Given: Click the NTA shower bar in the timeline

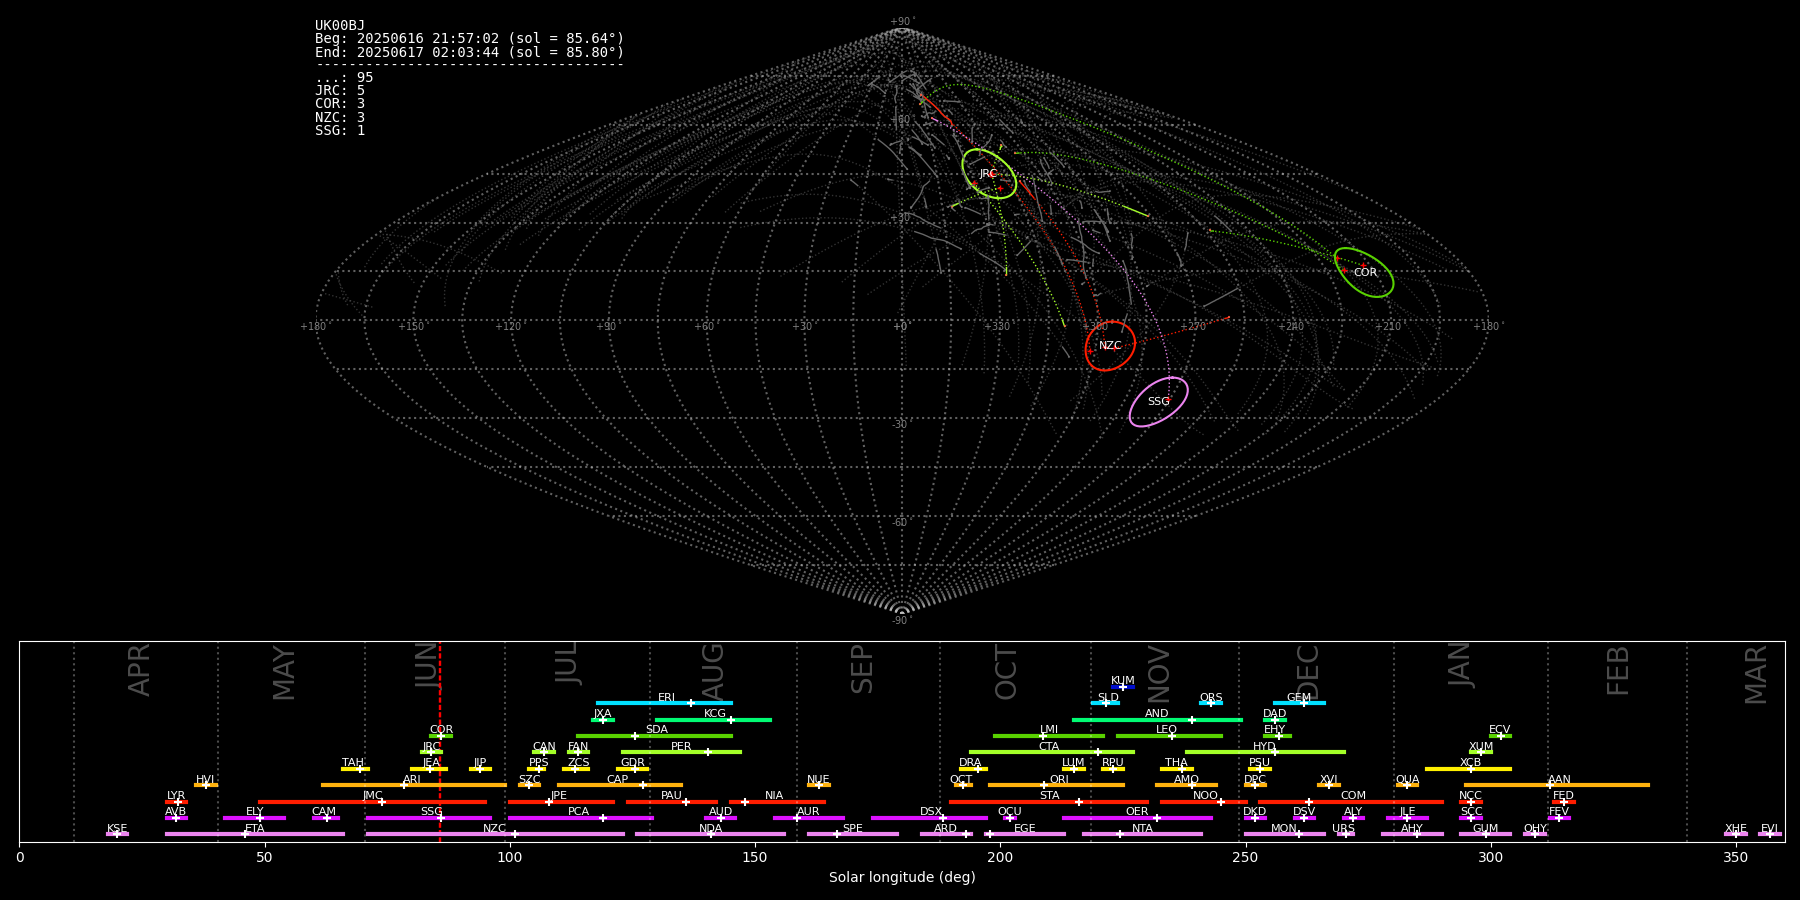Looking at the screenshot, I should (x=1142, y=834).
